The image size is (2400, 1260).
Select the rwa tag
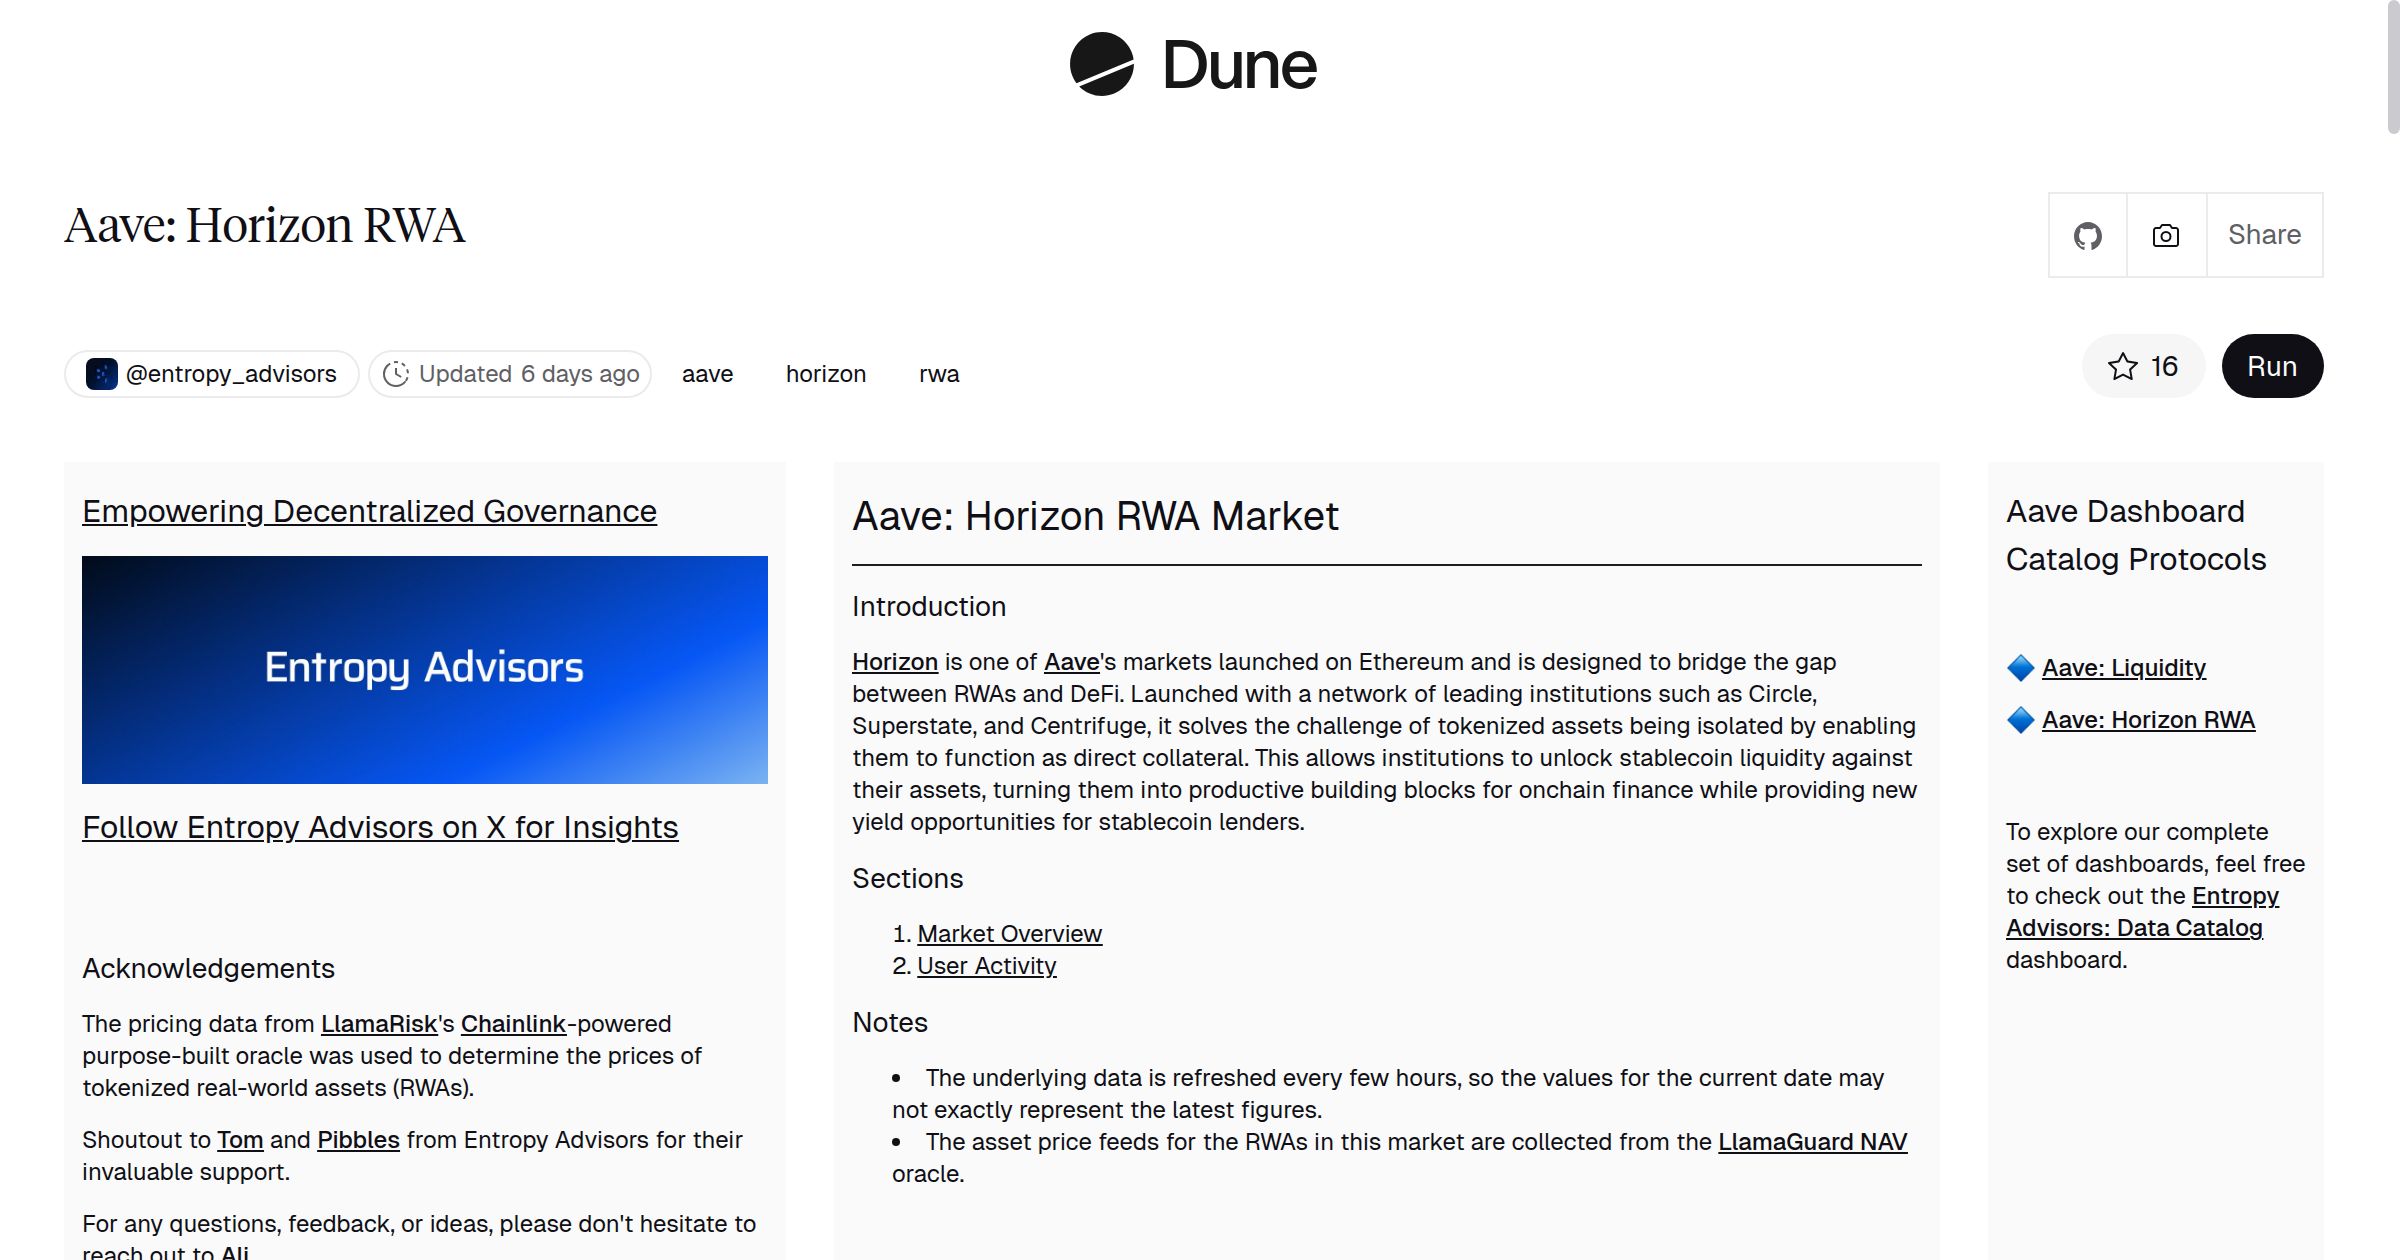[x=938, y=374]
